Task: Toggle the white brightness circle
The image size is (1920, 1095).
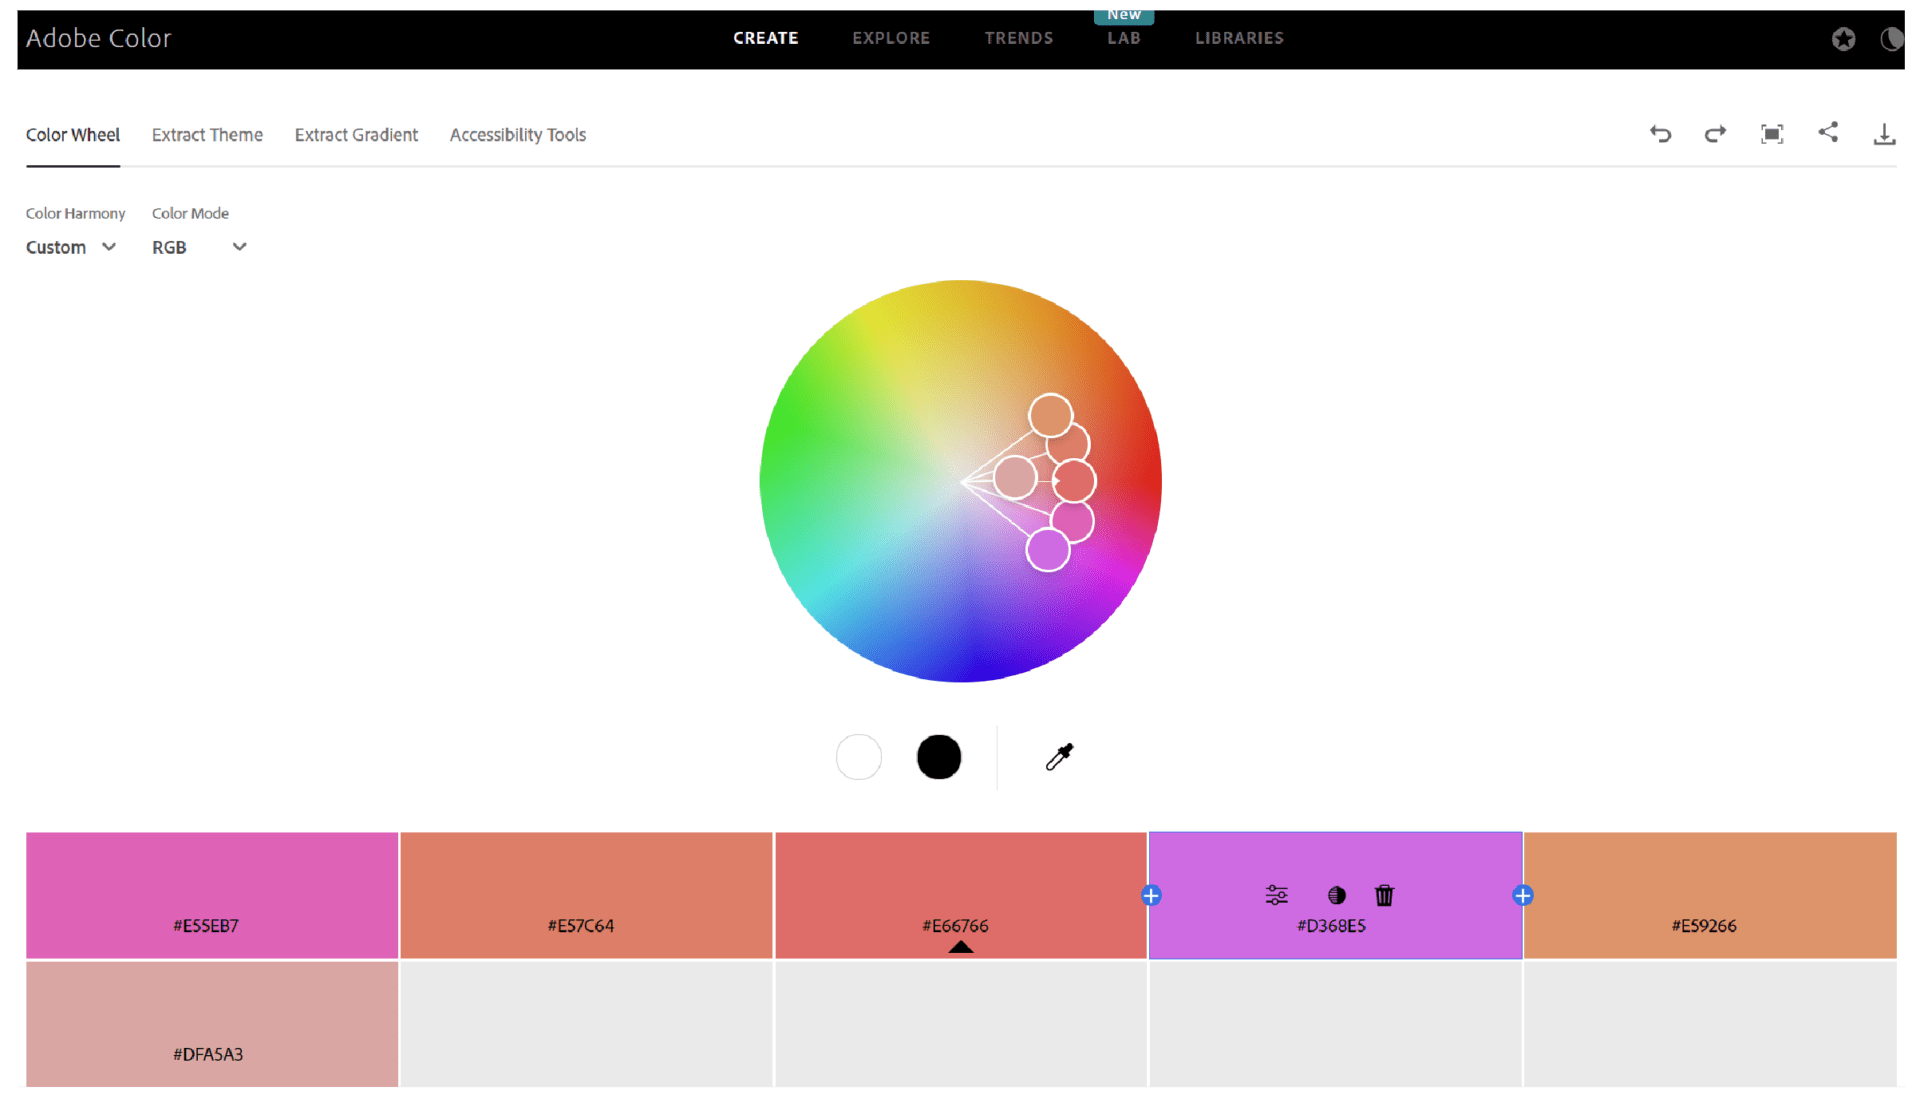Action: point(858,757)
